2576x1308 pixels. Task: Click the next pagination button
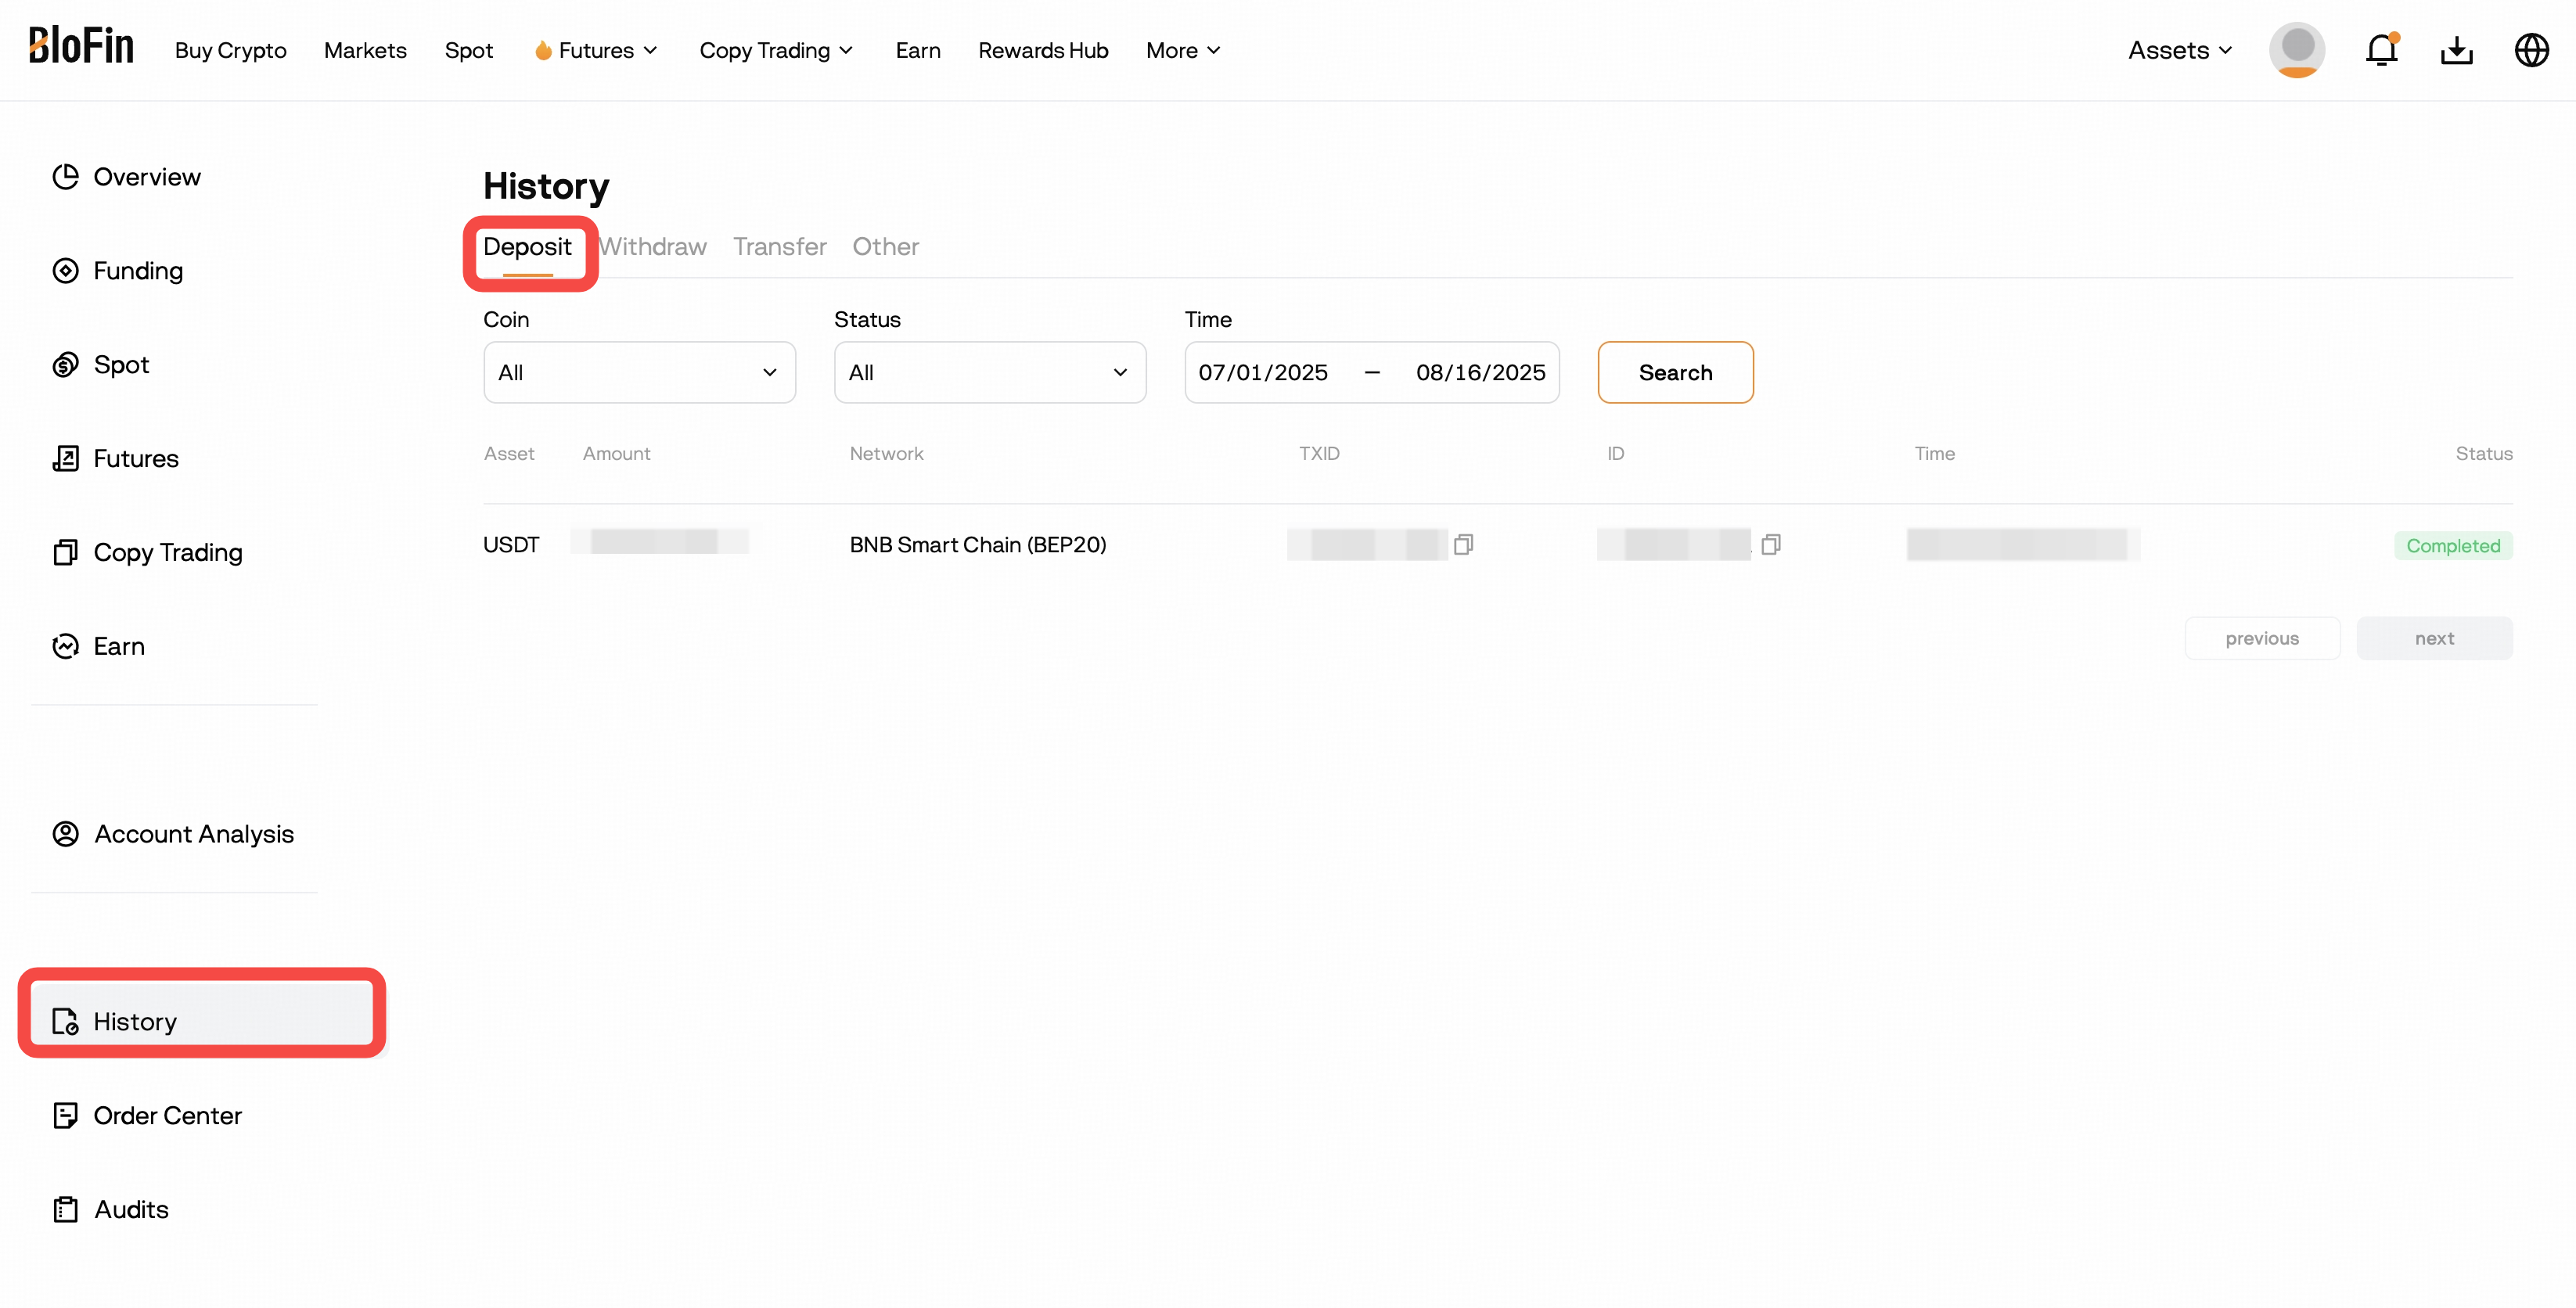(2434, 637)
